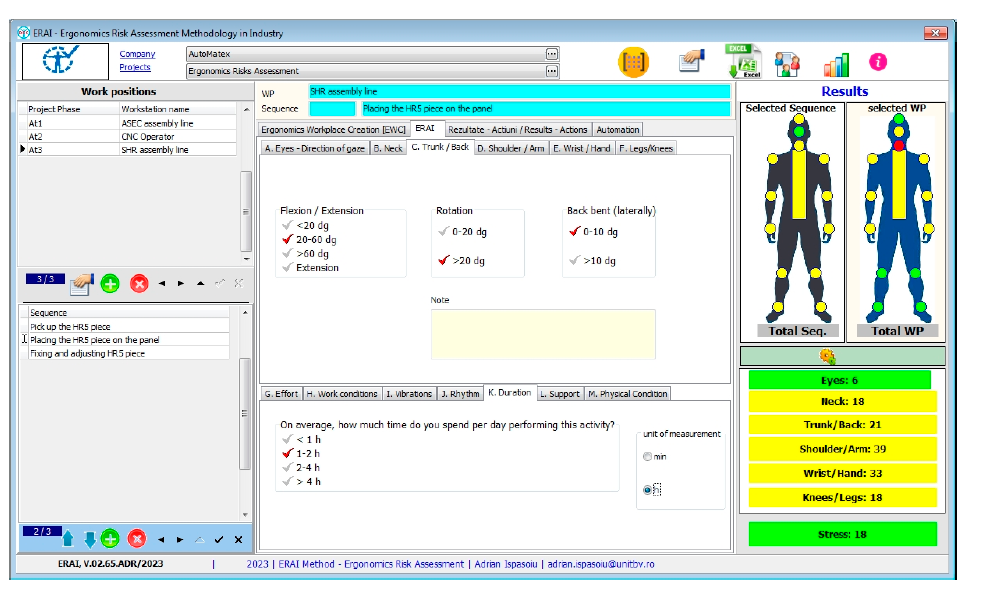Click inside the Note text field
The width and height of the screenshot is (984, 592).
point(543,334)
